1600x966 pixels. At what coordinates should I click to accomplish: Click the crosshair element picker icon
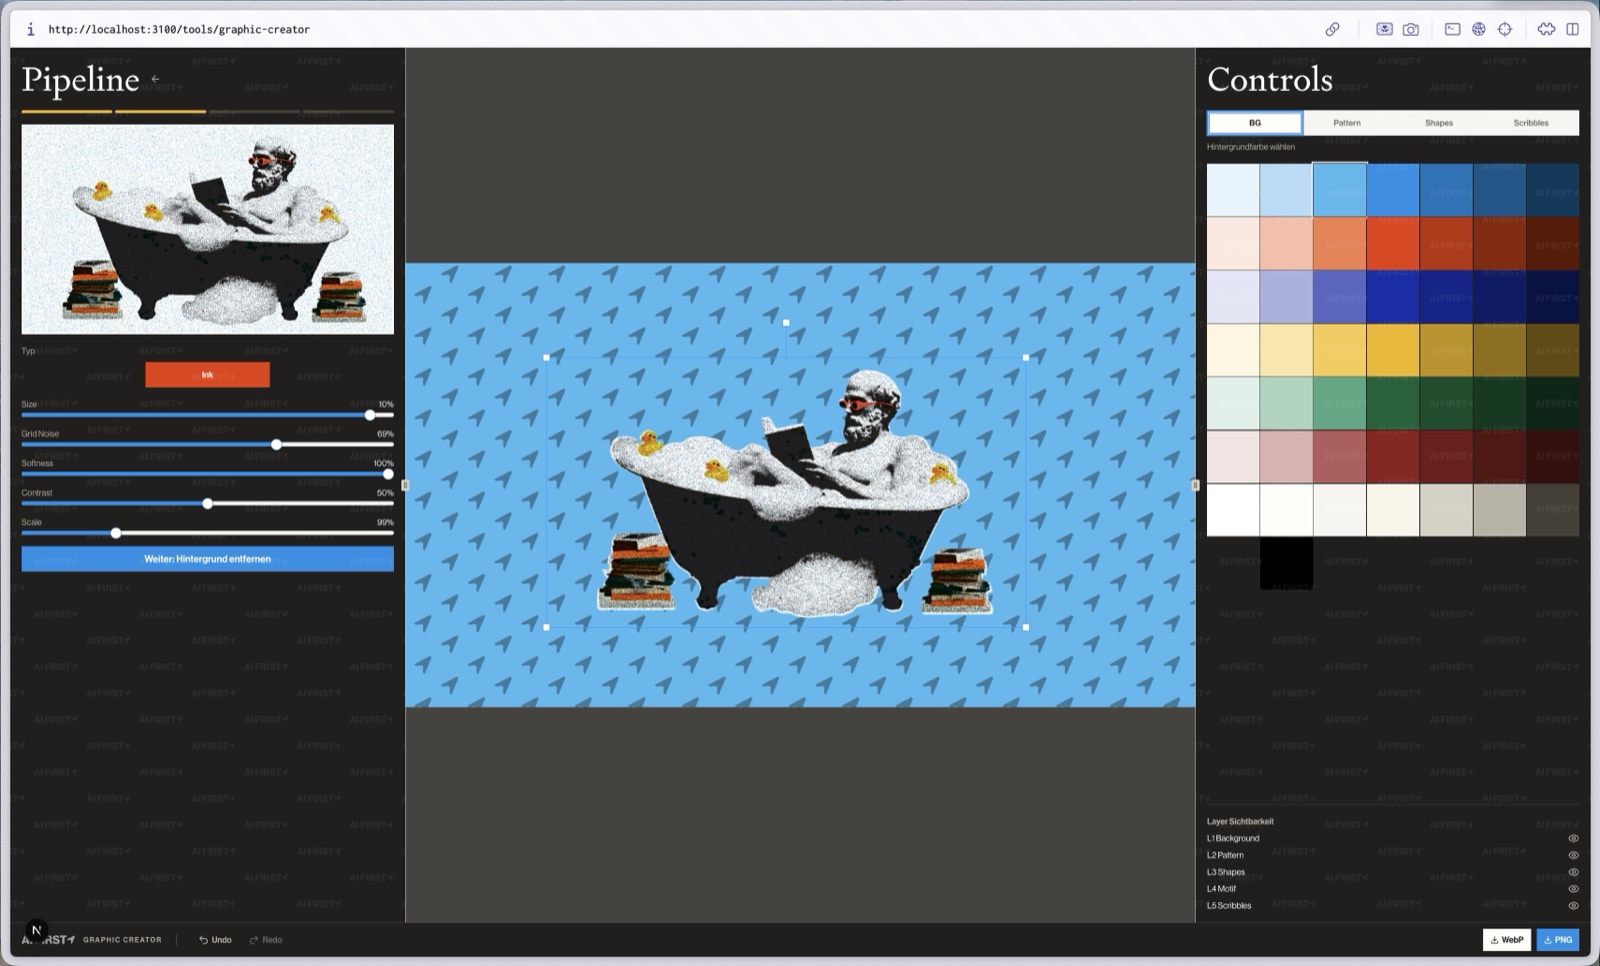click(x=1505, y=29)
